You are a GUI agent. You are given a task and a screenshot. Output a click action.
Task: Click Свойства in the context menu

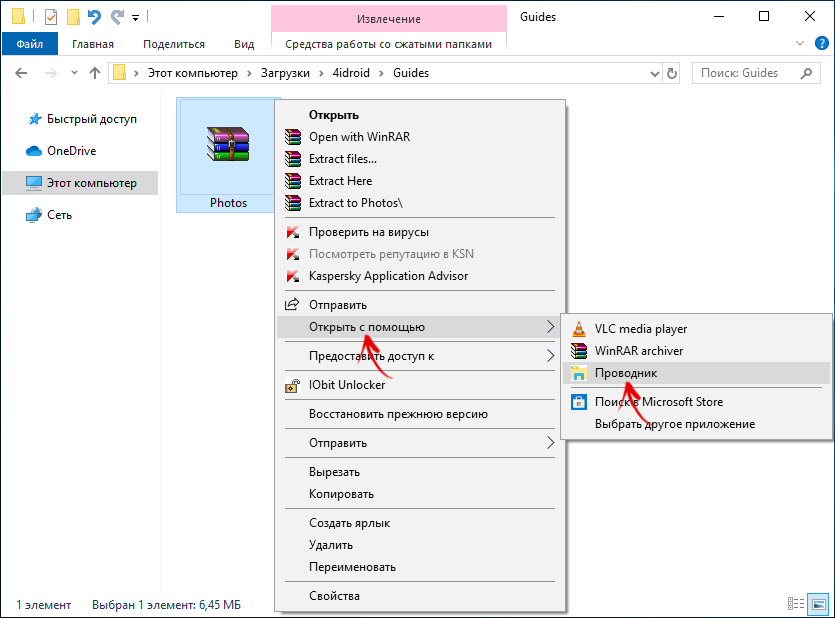334,596
